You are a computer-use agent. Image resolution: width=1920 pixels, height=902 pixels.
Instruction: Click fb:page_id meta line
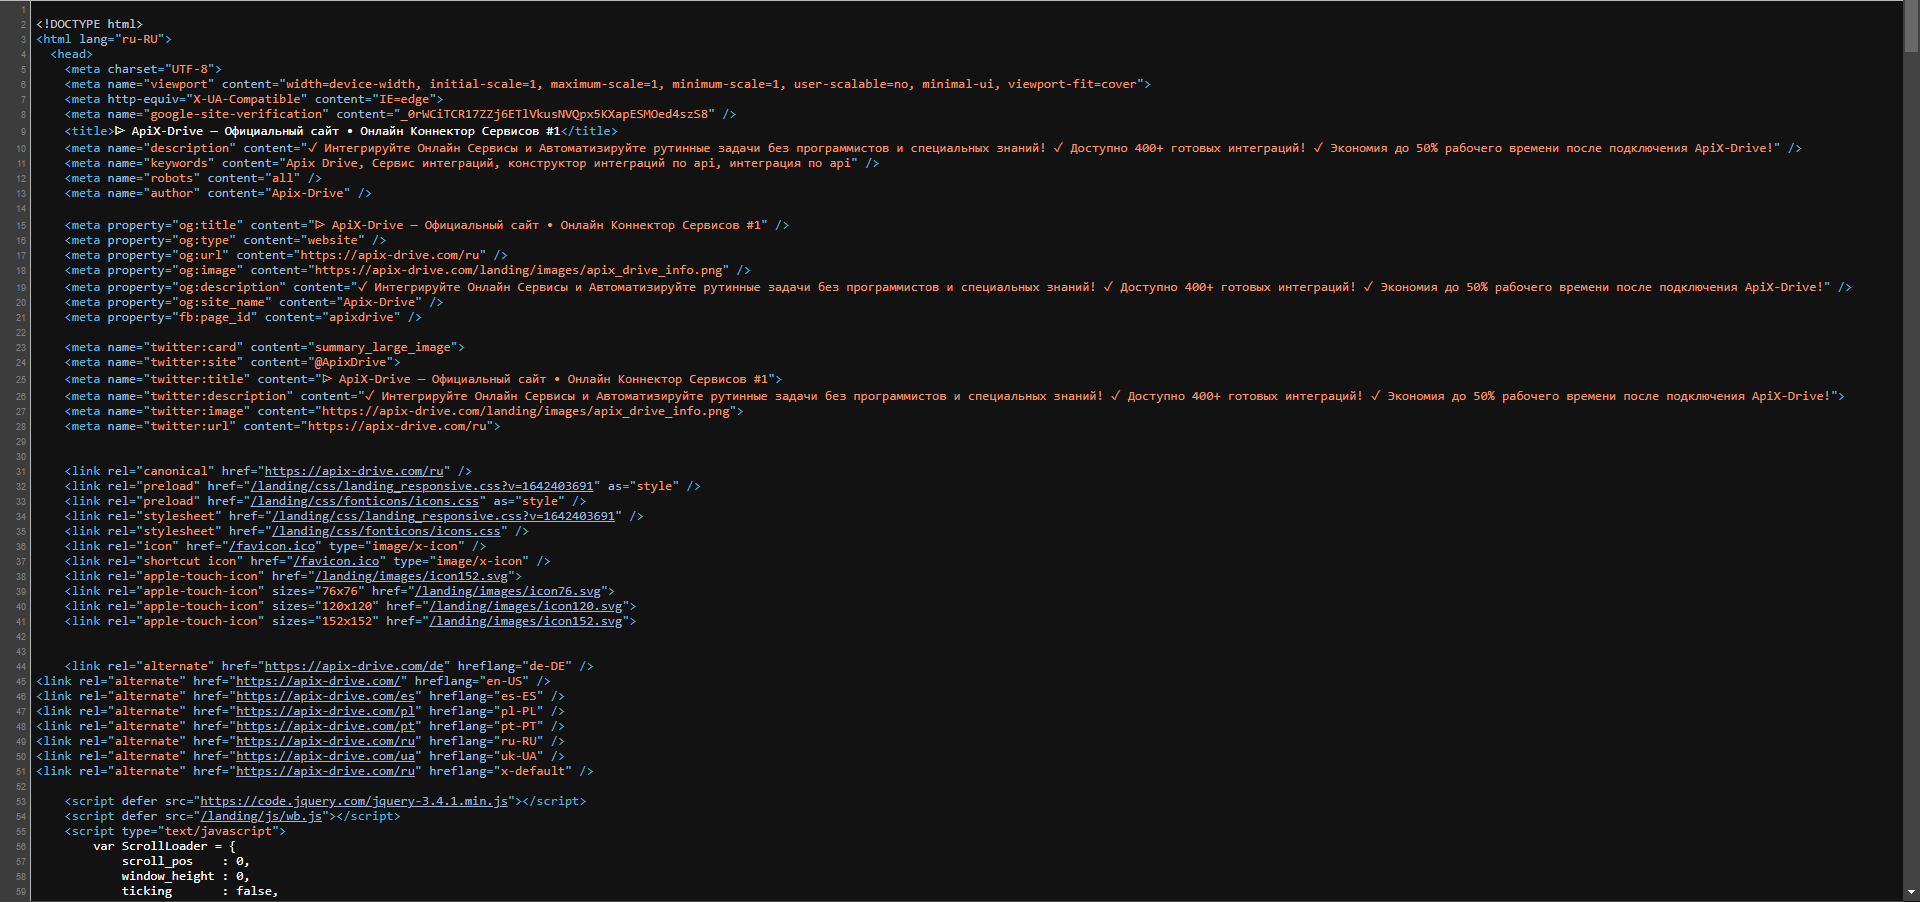[x=243, y=317]
